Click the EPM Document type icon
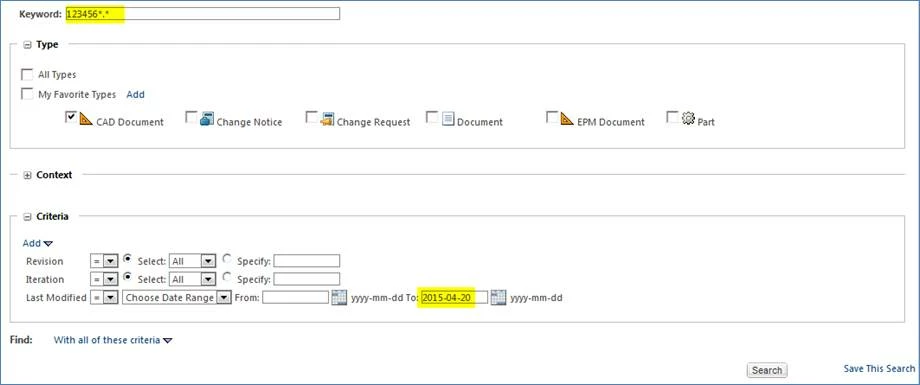This screenshot has height=385, width=920. coord(567,119)
